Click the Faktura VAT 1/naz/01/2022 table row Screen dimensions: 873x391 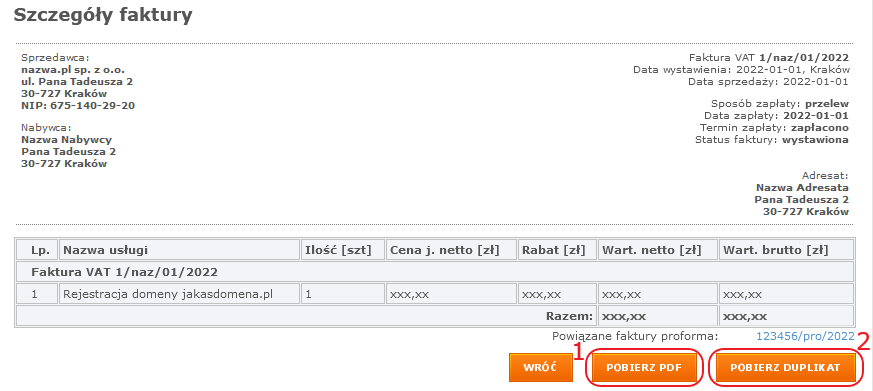click(x=435, y=272)
